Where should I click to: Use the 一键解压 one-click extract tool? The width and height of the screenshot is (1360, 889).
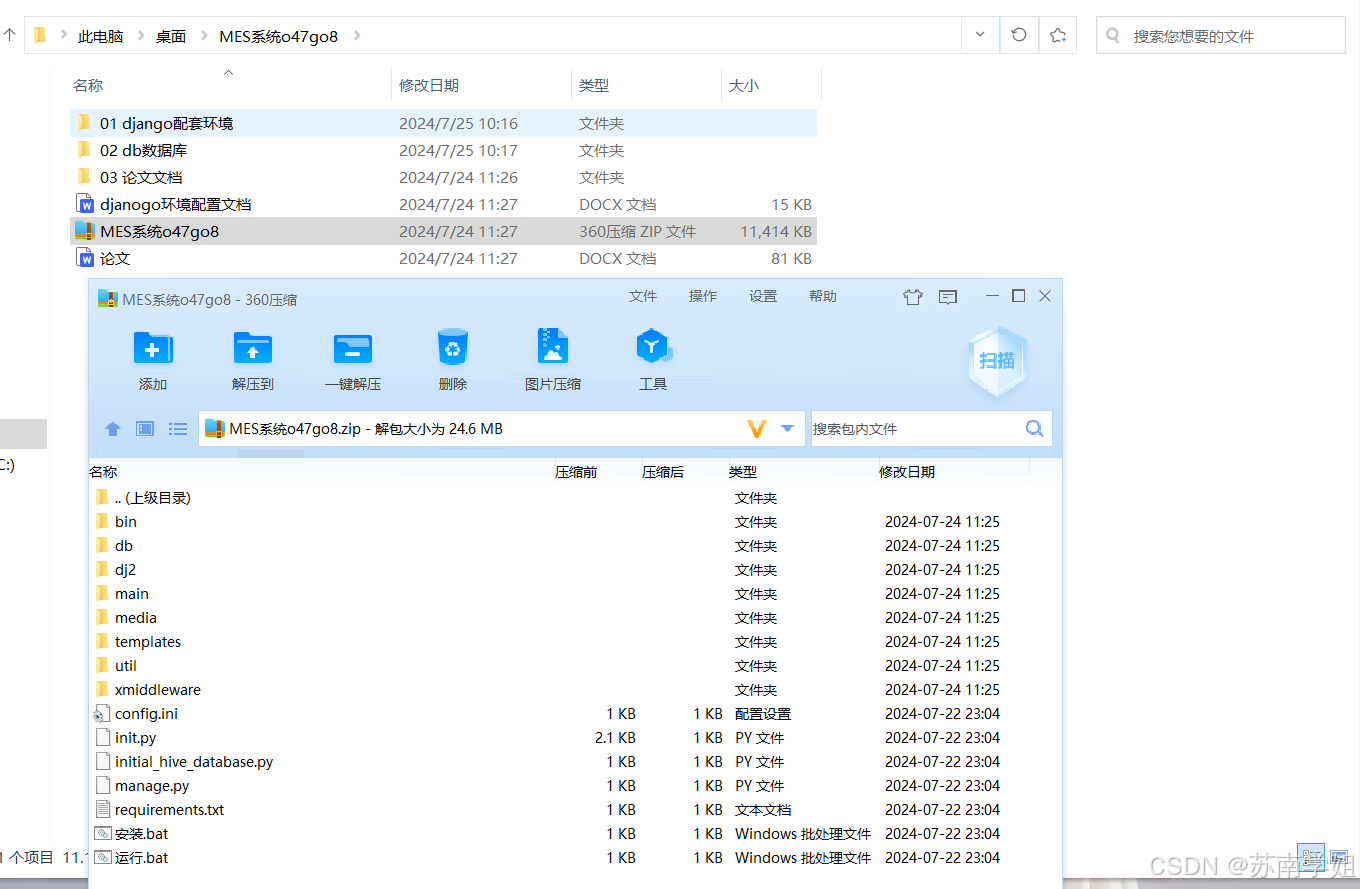click(x=352, y=358)
